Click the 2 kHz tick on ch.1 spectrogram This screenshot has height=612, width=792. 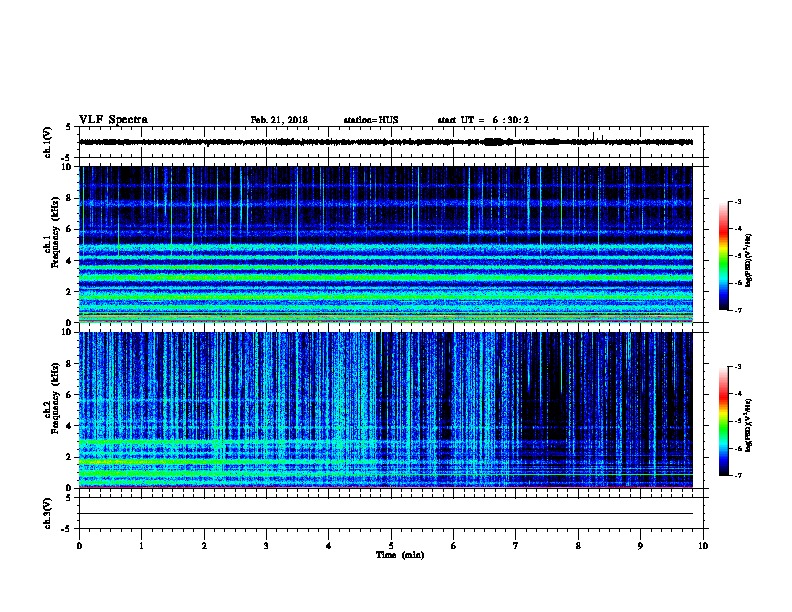pyautogui.click(x=68, y=292)
